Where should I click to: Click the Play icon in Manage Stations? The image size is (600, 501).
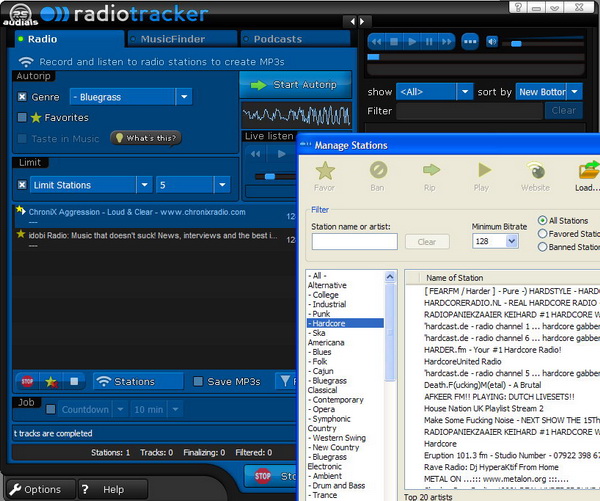[484, 170]
